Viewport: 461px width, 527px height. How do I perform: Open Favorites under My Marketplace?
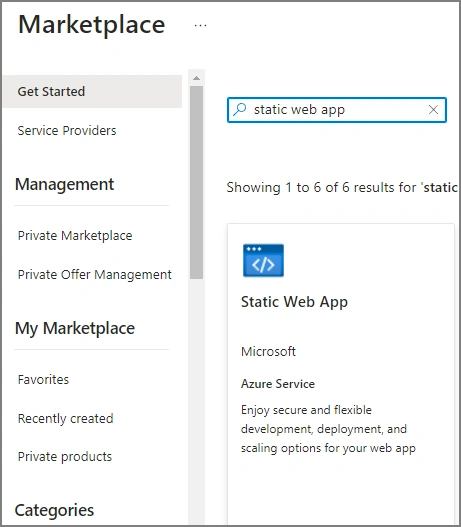(43, 379)
